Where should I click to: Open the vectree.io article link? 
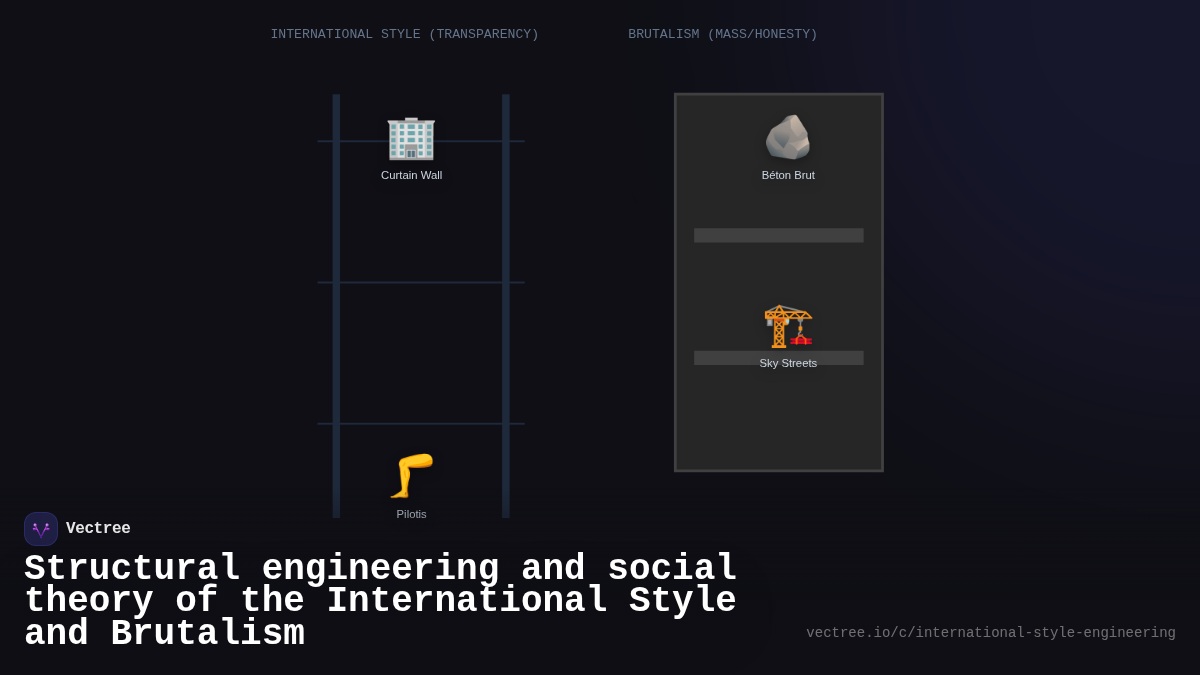tap(990, 632)
